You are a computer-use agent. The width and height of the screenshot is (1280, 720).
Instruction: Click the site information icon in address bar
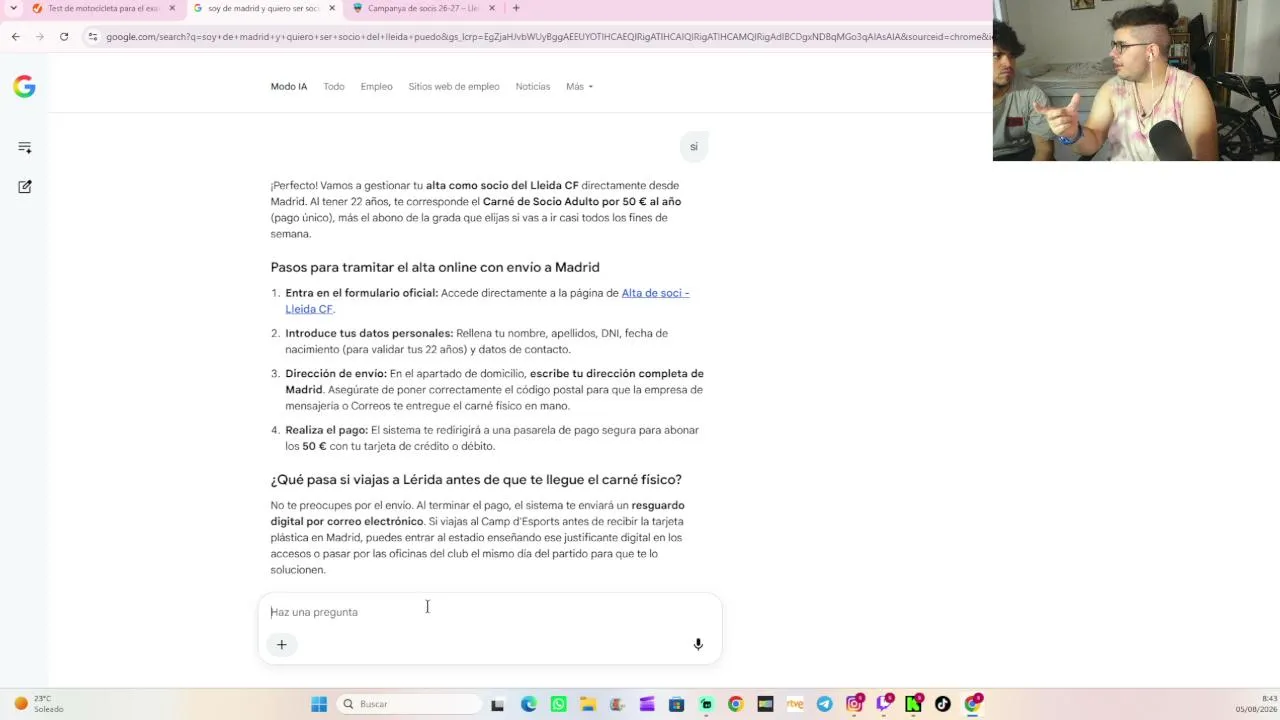(93, 37)
